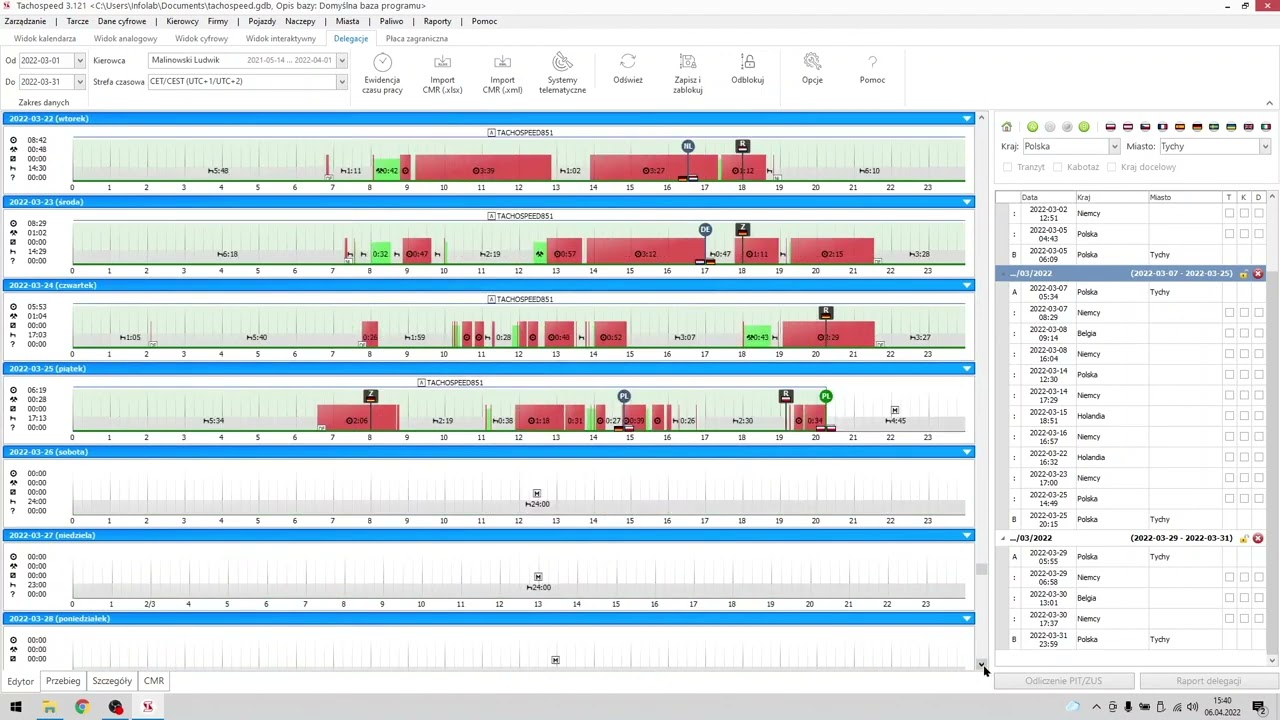This screenshot has height=720, width=1280.
Task: Delete delegation 2022-03-29 - 2022-03-31 red X
Action: point(1258,538)
